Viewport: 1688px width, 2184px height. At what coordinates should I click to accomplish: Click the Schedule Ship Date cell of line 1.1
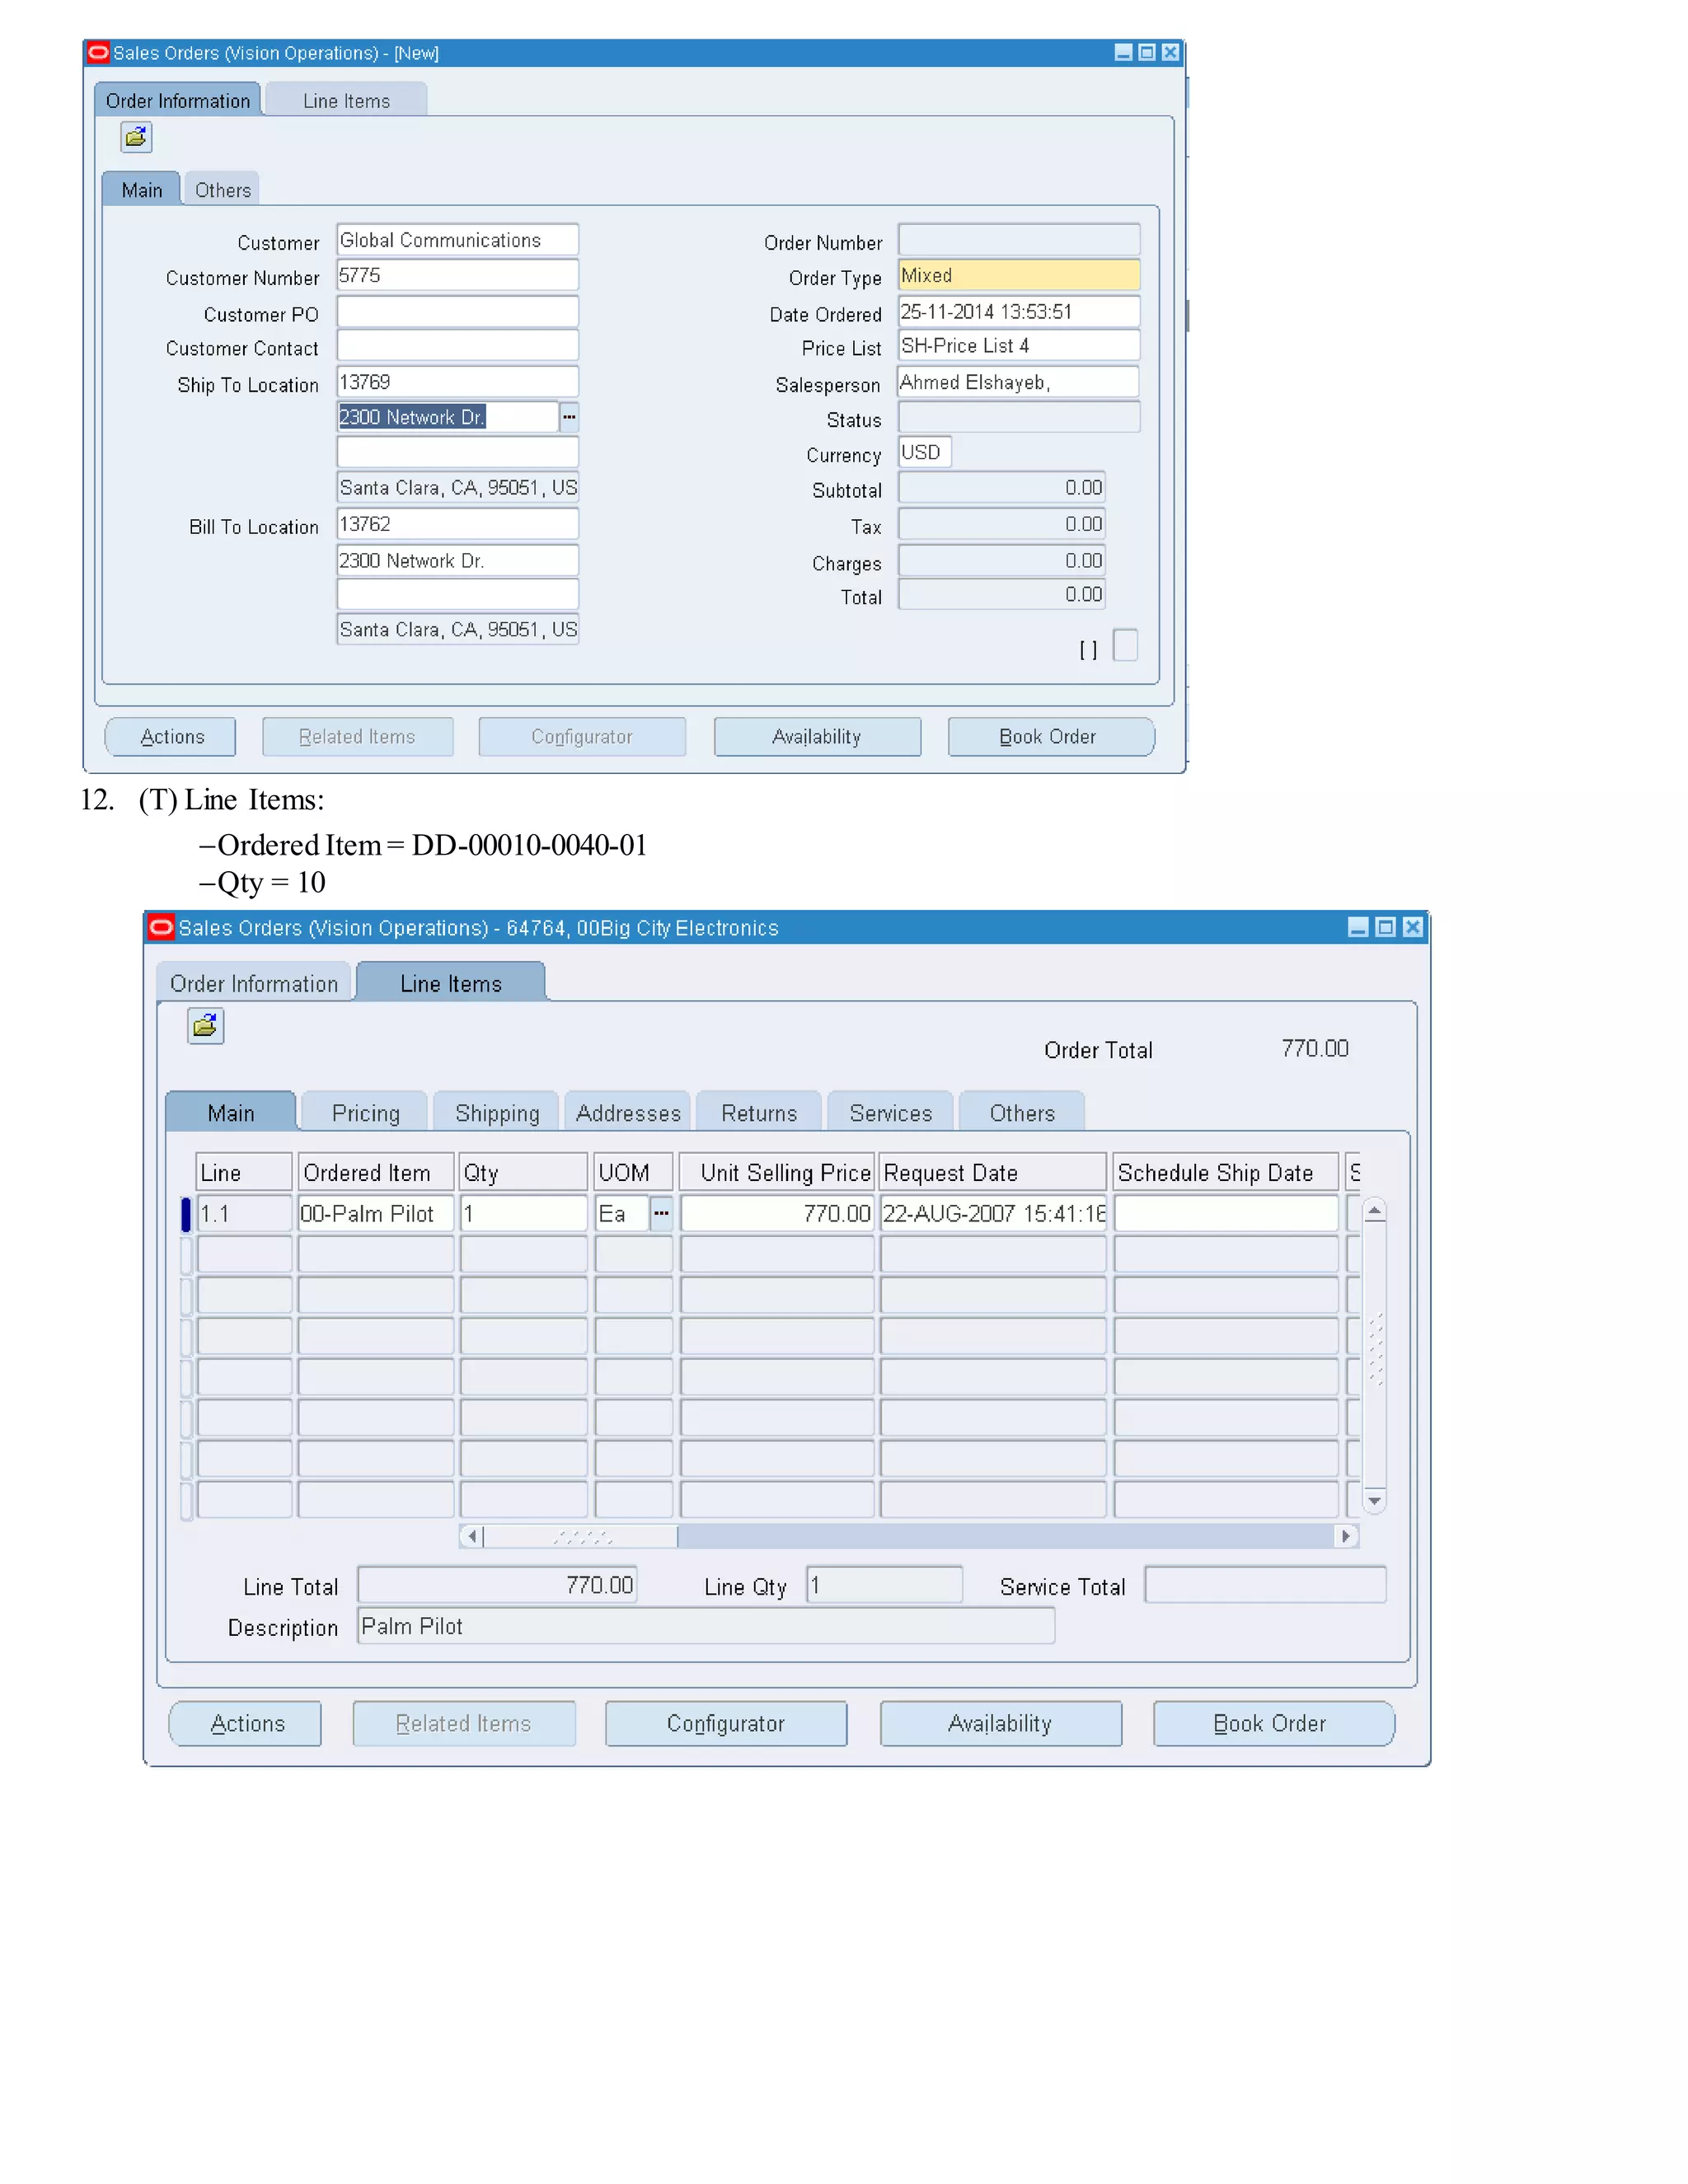click(1226, 1213)
